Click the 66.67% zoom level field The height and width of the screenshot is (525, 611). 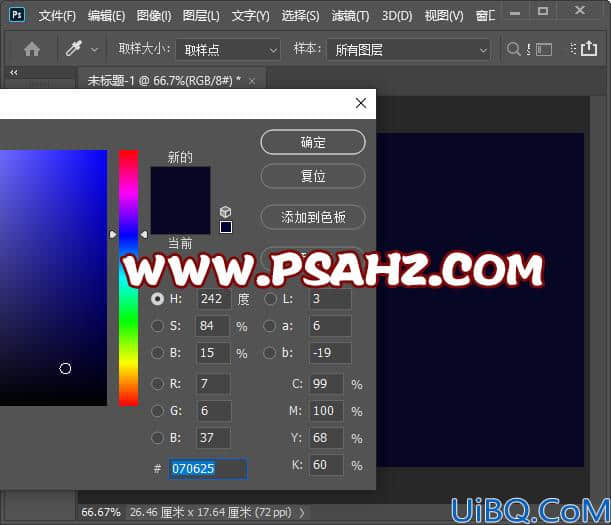[101, 512]
